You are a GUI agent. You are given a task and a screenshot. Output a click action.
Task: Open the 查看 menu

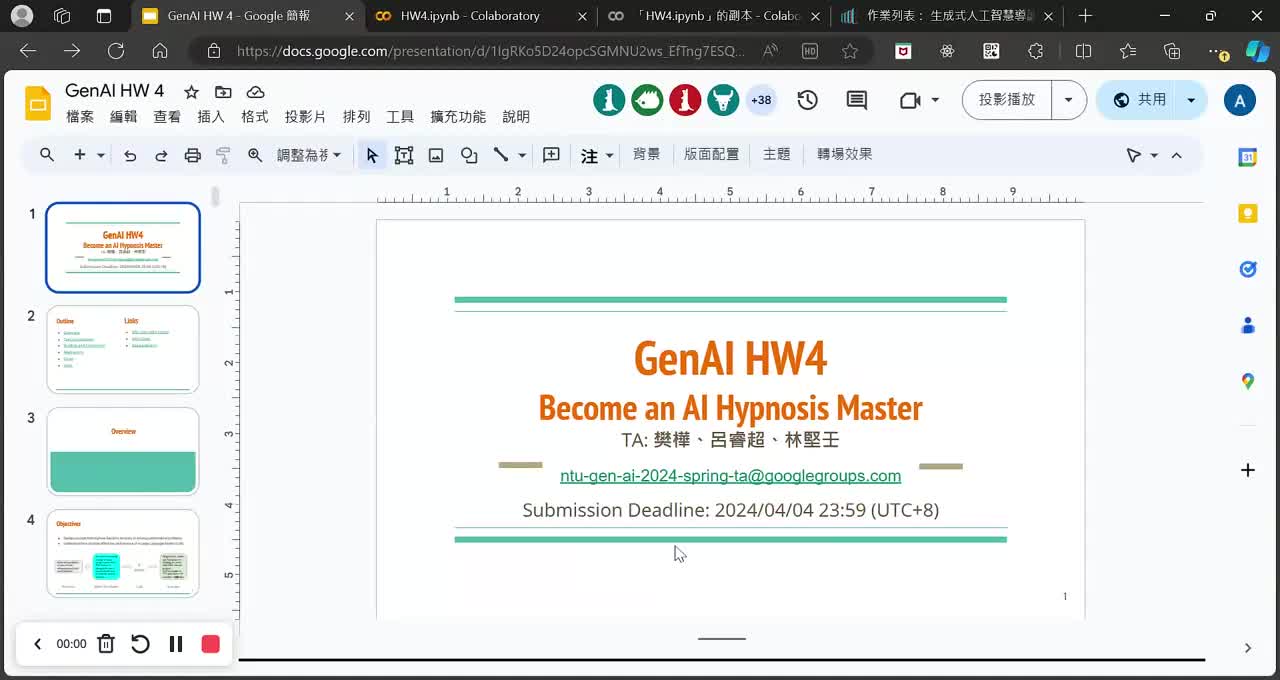pos(167,117)
